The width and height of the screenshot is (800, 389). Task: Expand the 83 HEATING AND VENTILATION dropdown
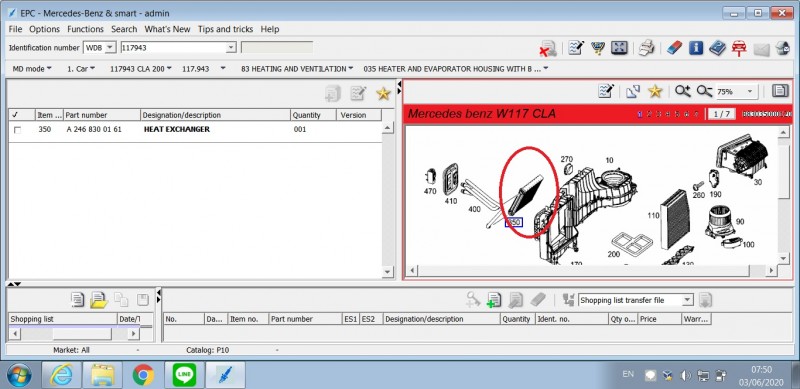(x=297, y=69)
